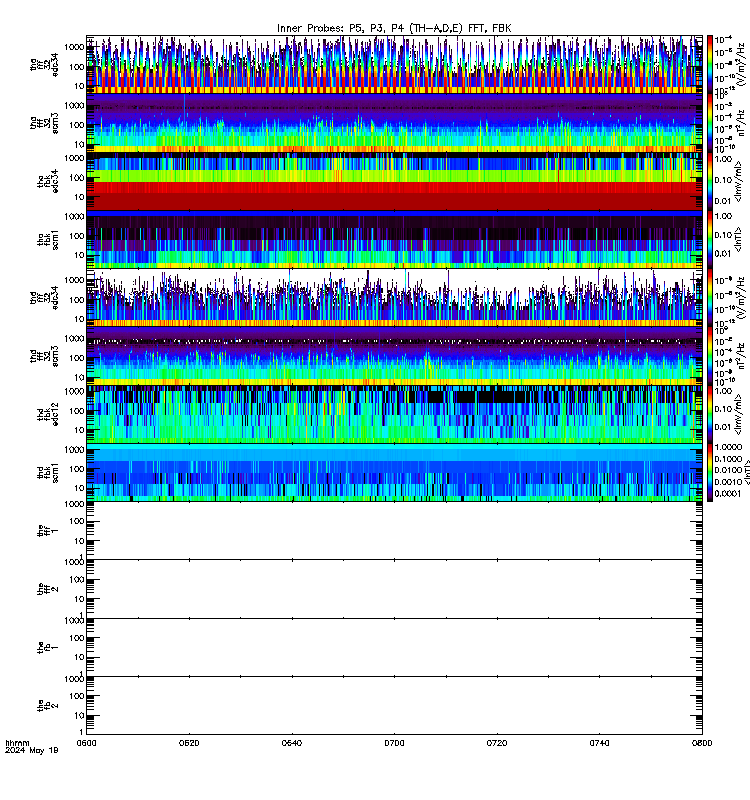Viewport: 750px width, 800px height.
Task: Click the 'tha fbk scm1' panel label
Action: pos(48,239)
